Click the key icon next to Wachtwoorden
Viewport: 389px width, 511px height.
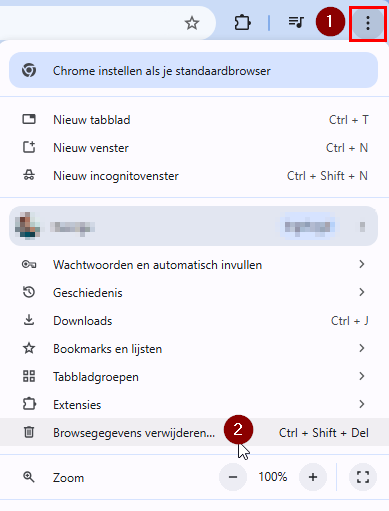(29, 265)
